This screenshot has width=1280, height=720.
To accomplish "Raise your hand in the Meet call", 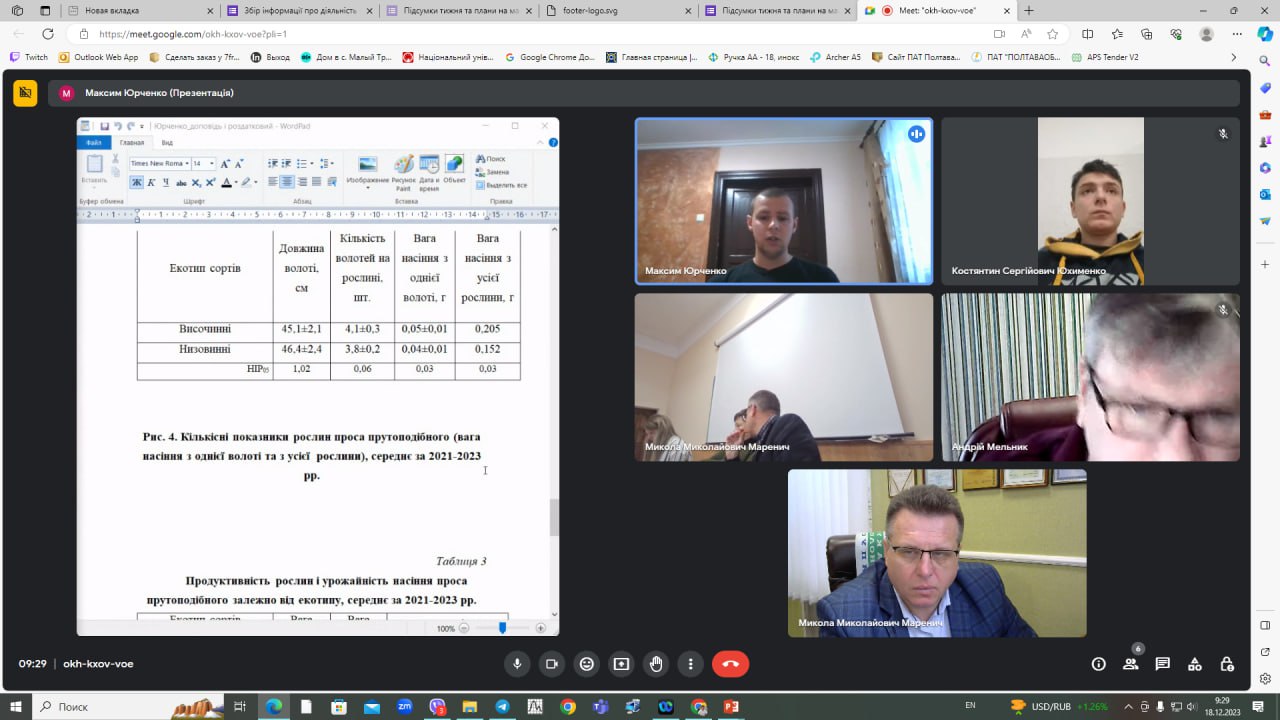I will click(656, 663).
